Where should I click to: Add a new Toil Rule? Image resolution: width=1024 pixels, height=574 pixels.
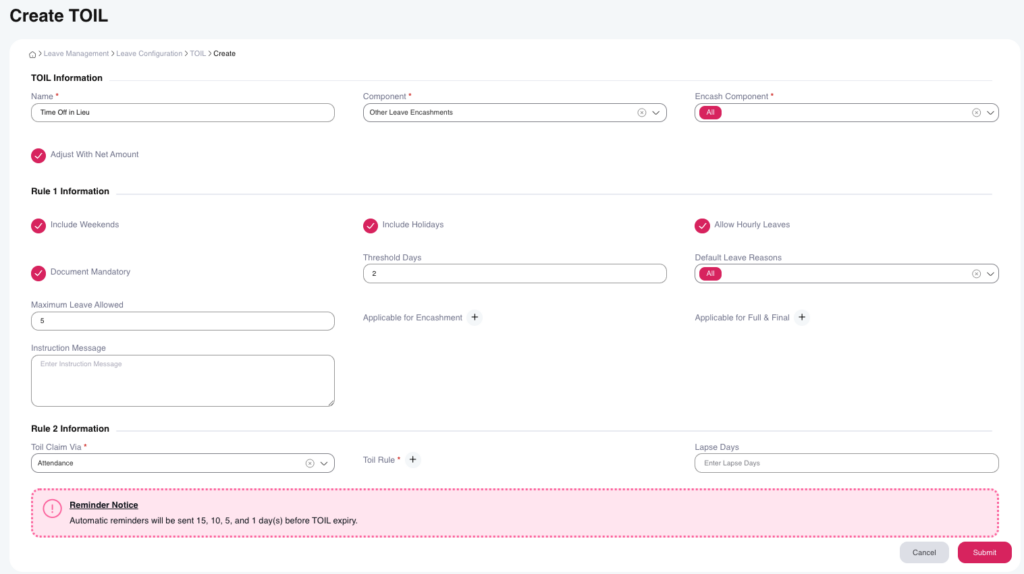[x=413, y=460]
